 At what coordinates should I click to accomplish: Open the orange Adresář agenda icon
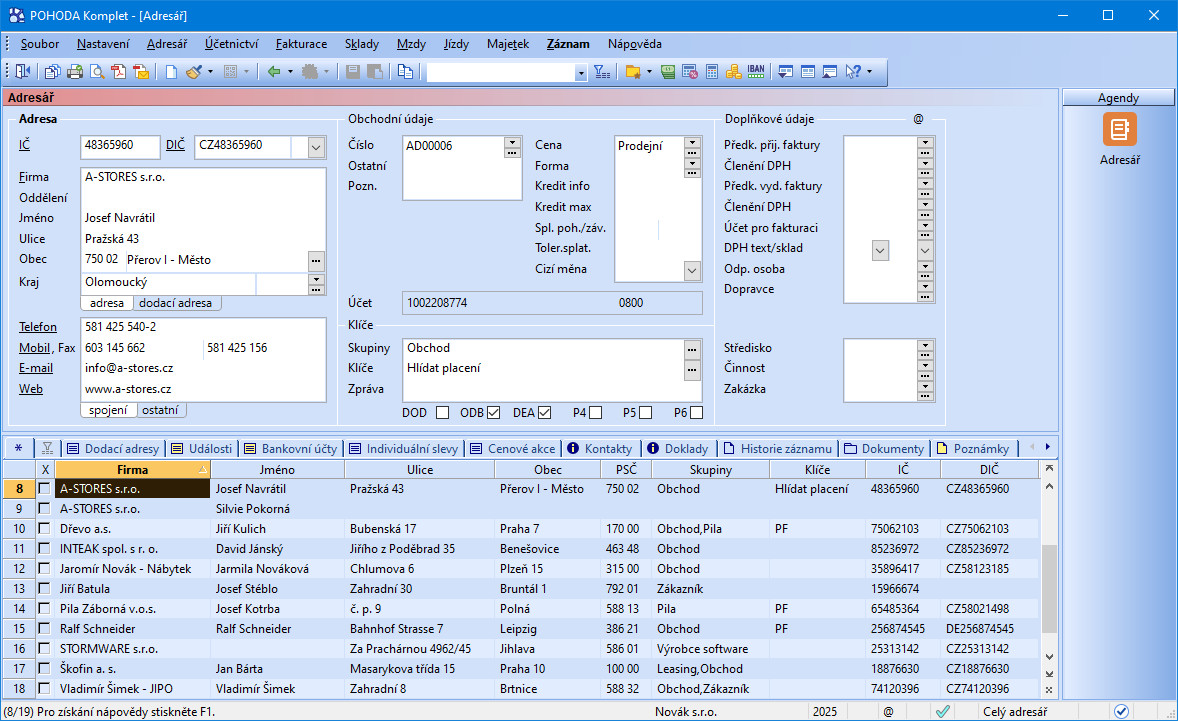[1119, 130]
